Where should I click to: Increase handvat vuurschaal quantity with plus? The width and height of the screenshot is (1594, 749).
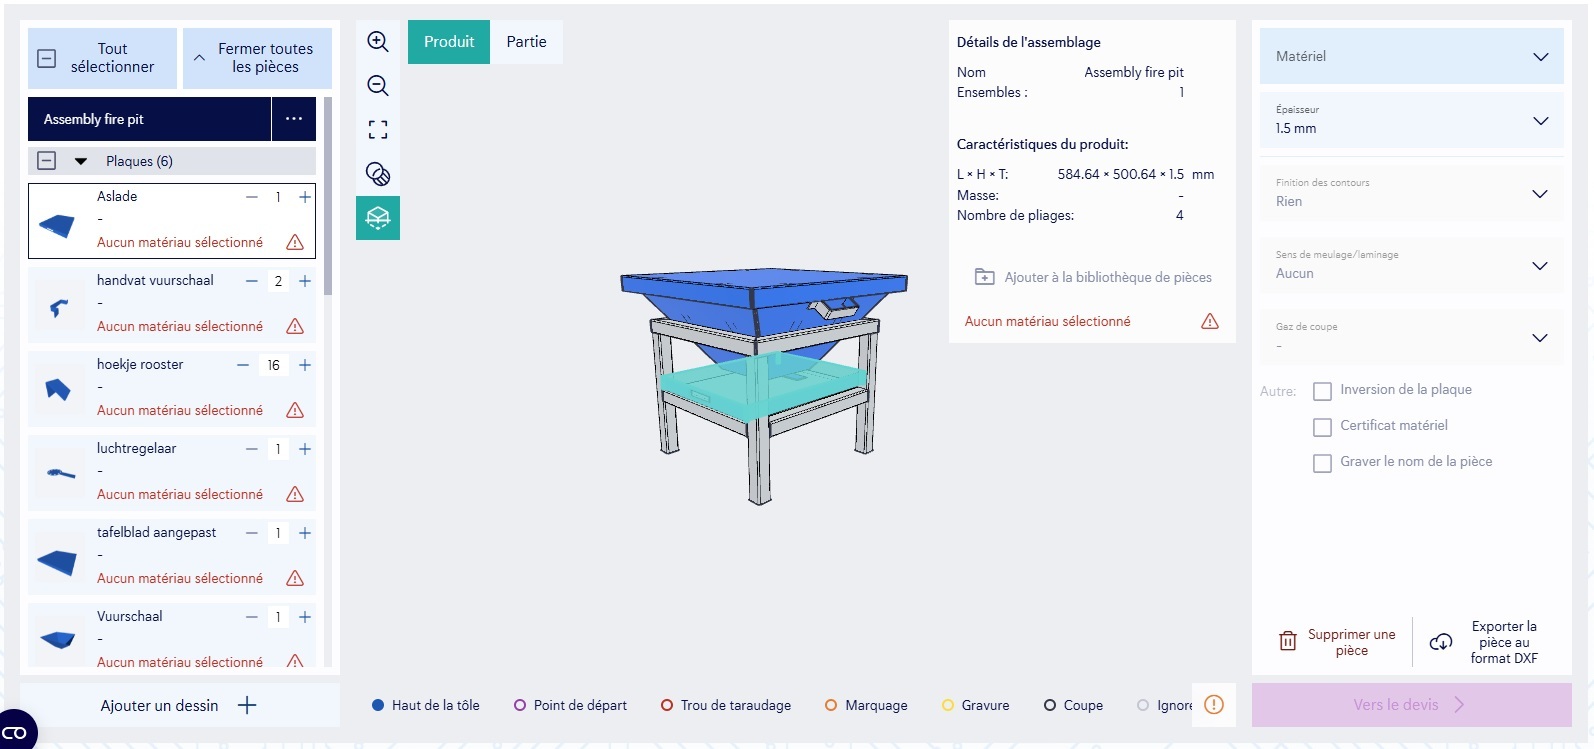coord(305,281)
